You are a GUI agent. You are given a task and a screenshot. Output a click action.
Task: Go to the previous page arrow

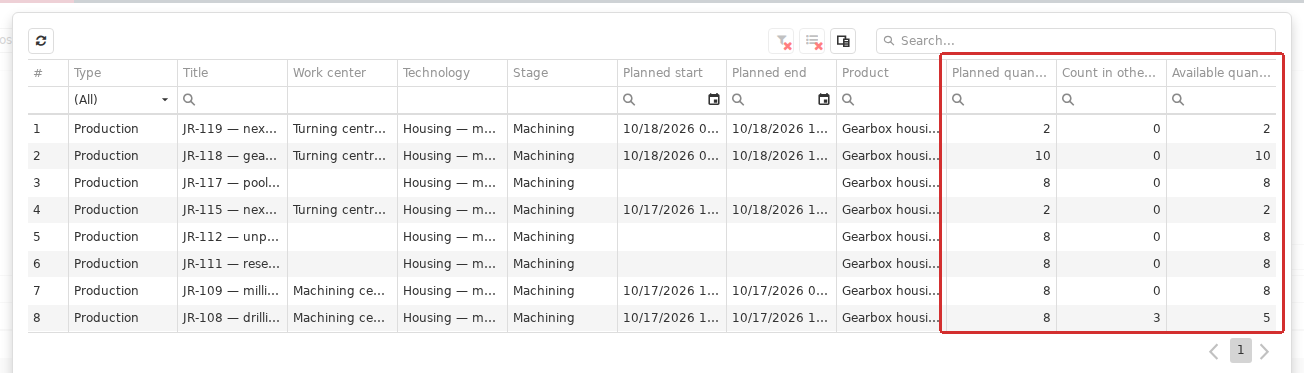[x=1214, y=351]
